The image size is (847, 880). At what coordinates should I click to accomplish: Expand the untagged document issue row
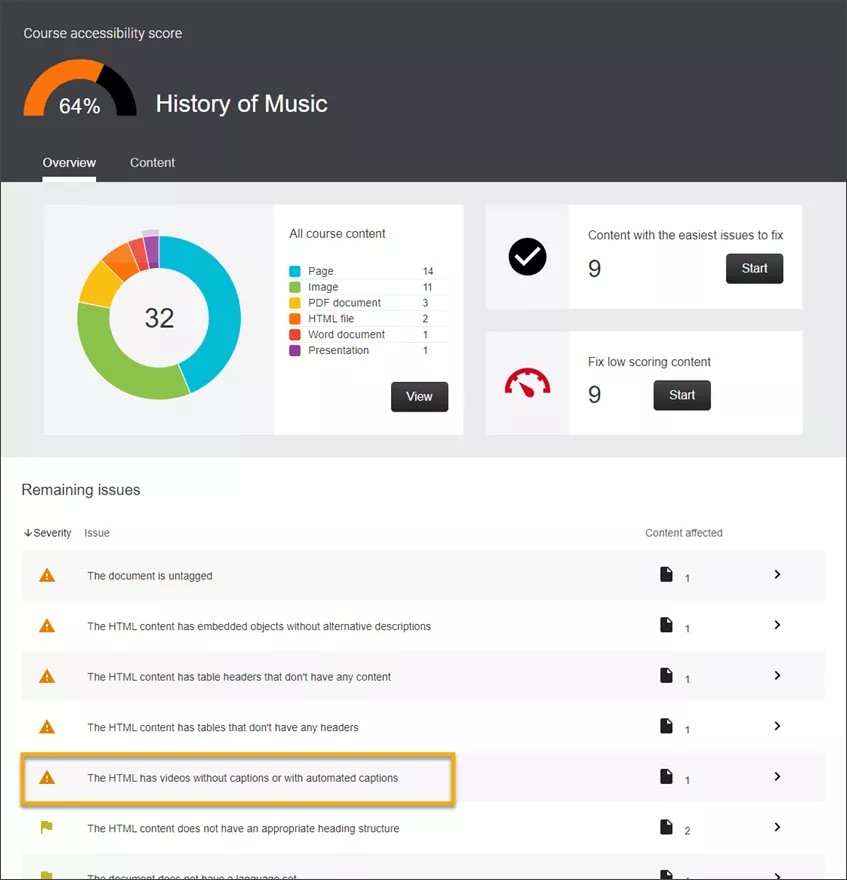pyautogui.click(x=777, y=574)
